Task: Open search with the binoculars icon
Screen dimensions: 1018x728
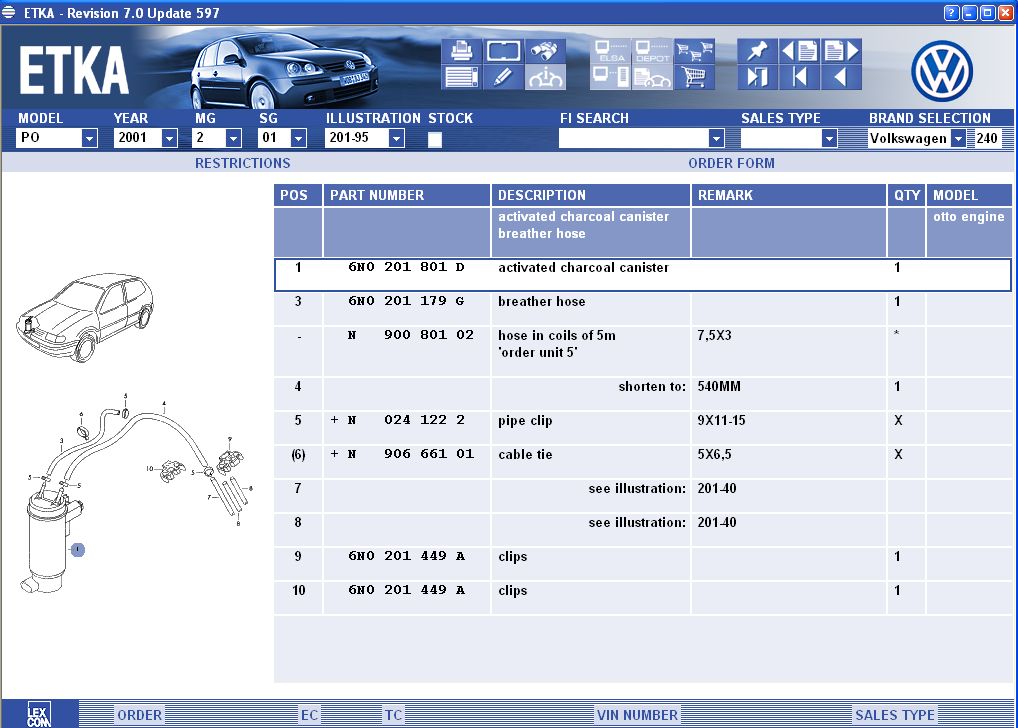Action: pos(545,51)
